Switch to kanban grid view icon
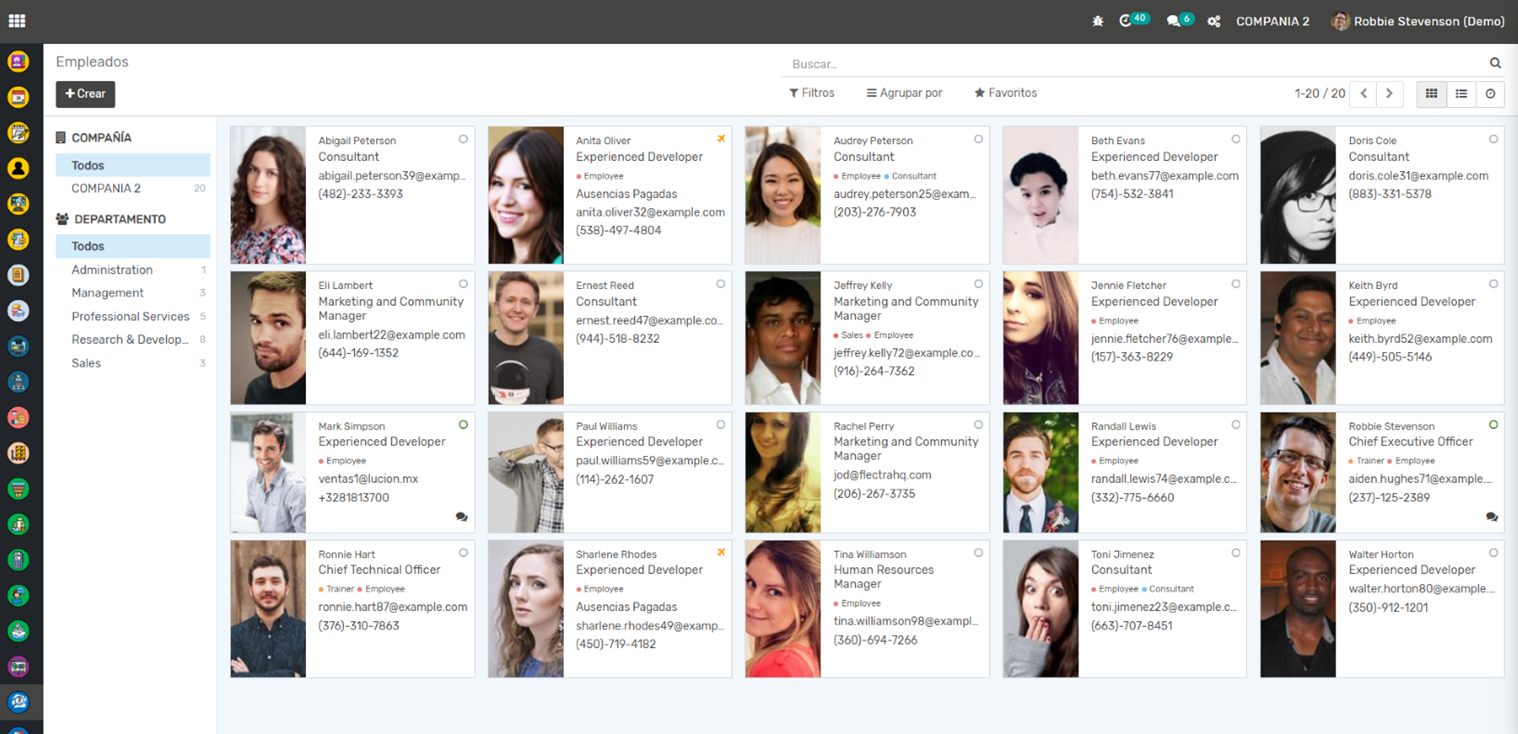 point(1431,94)
